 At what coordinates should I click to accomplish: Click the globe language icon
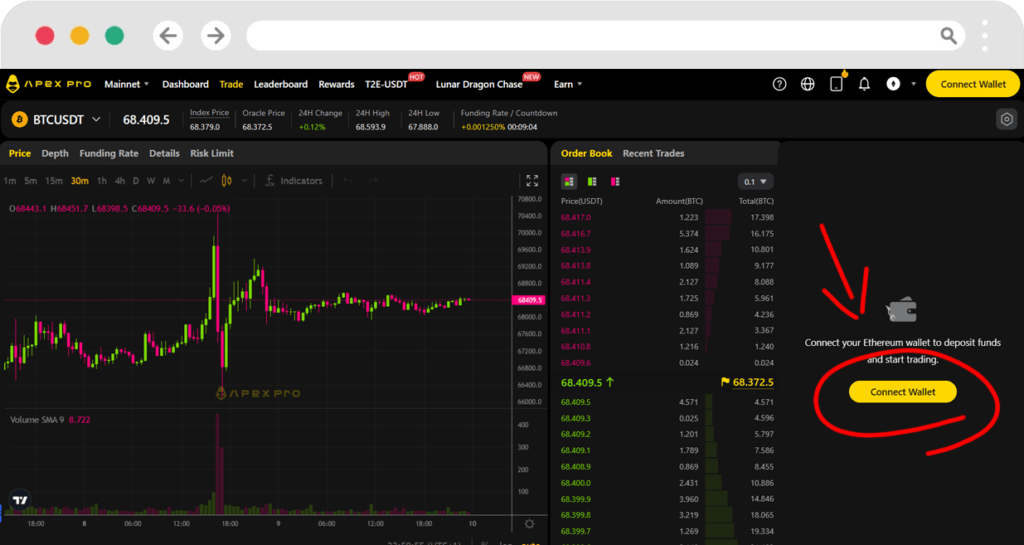point(808,84)
